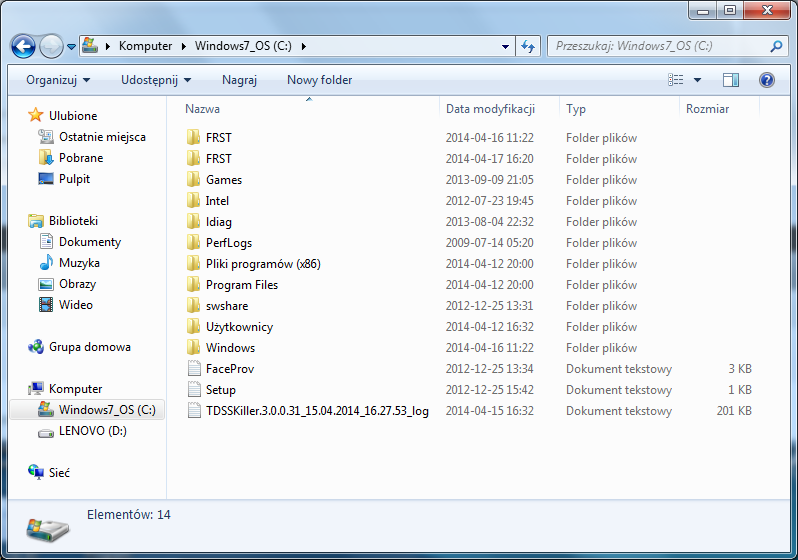Select Komputer in the address bar path

tap(146, 46)
